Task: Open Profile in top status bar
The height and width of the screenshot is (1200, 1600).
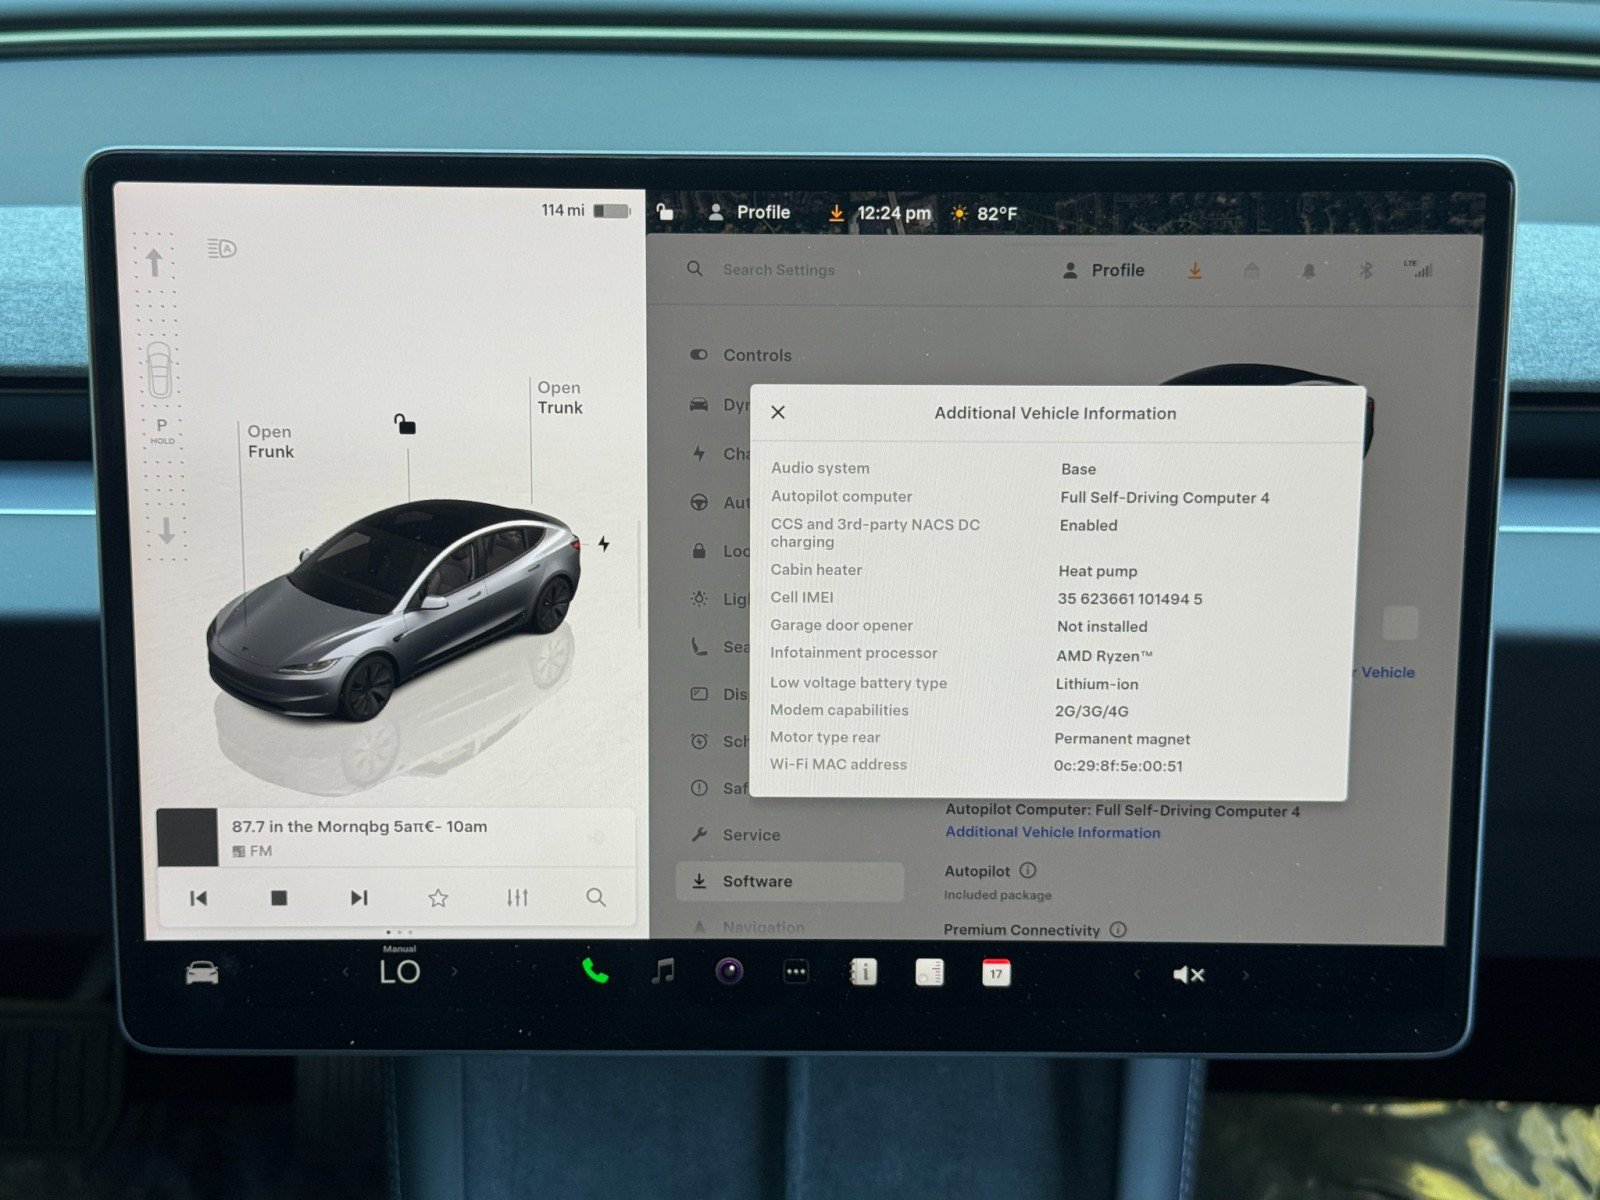Action: [x=749, y=212]
